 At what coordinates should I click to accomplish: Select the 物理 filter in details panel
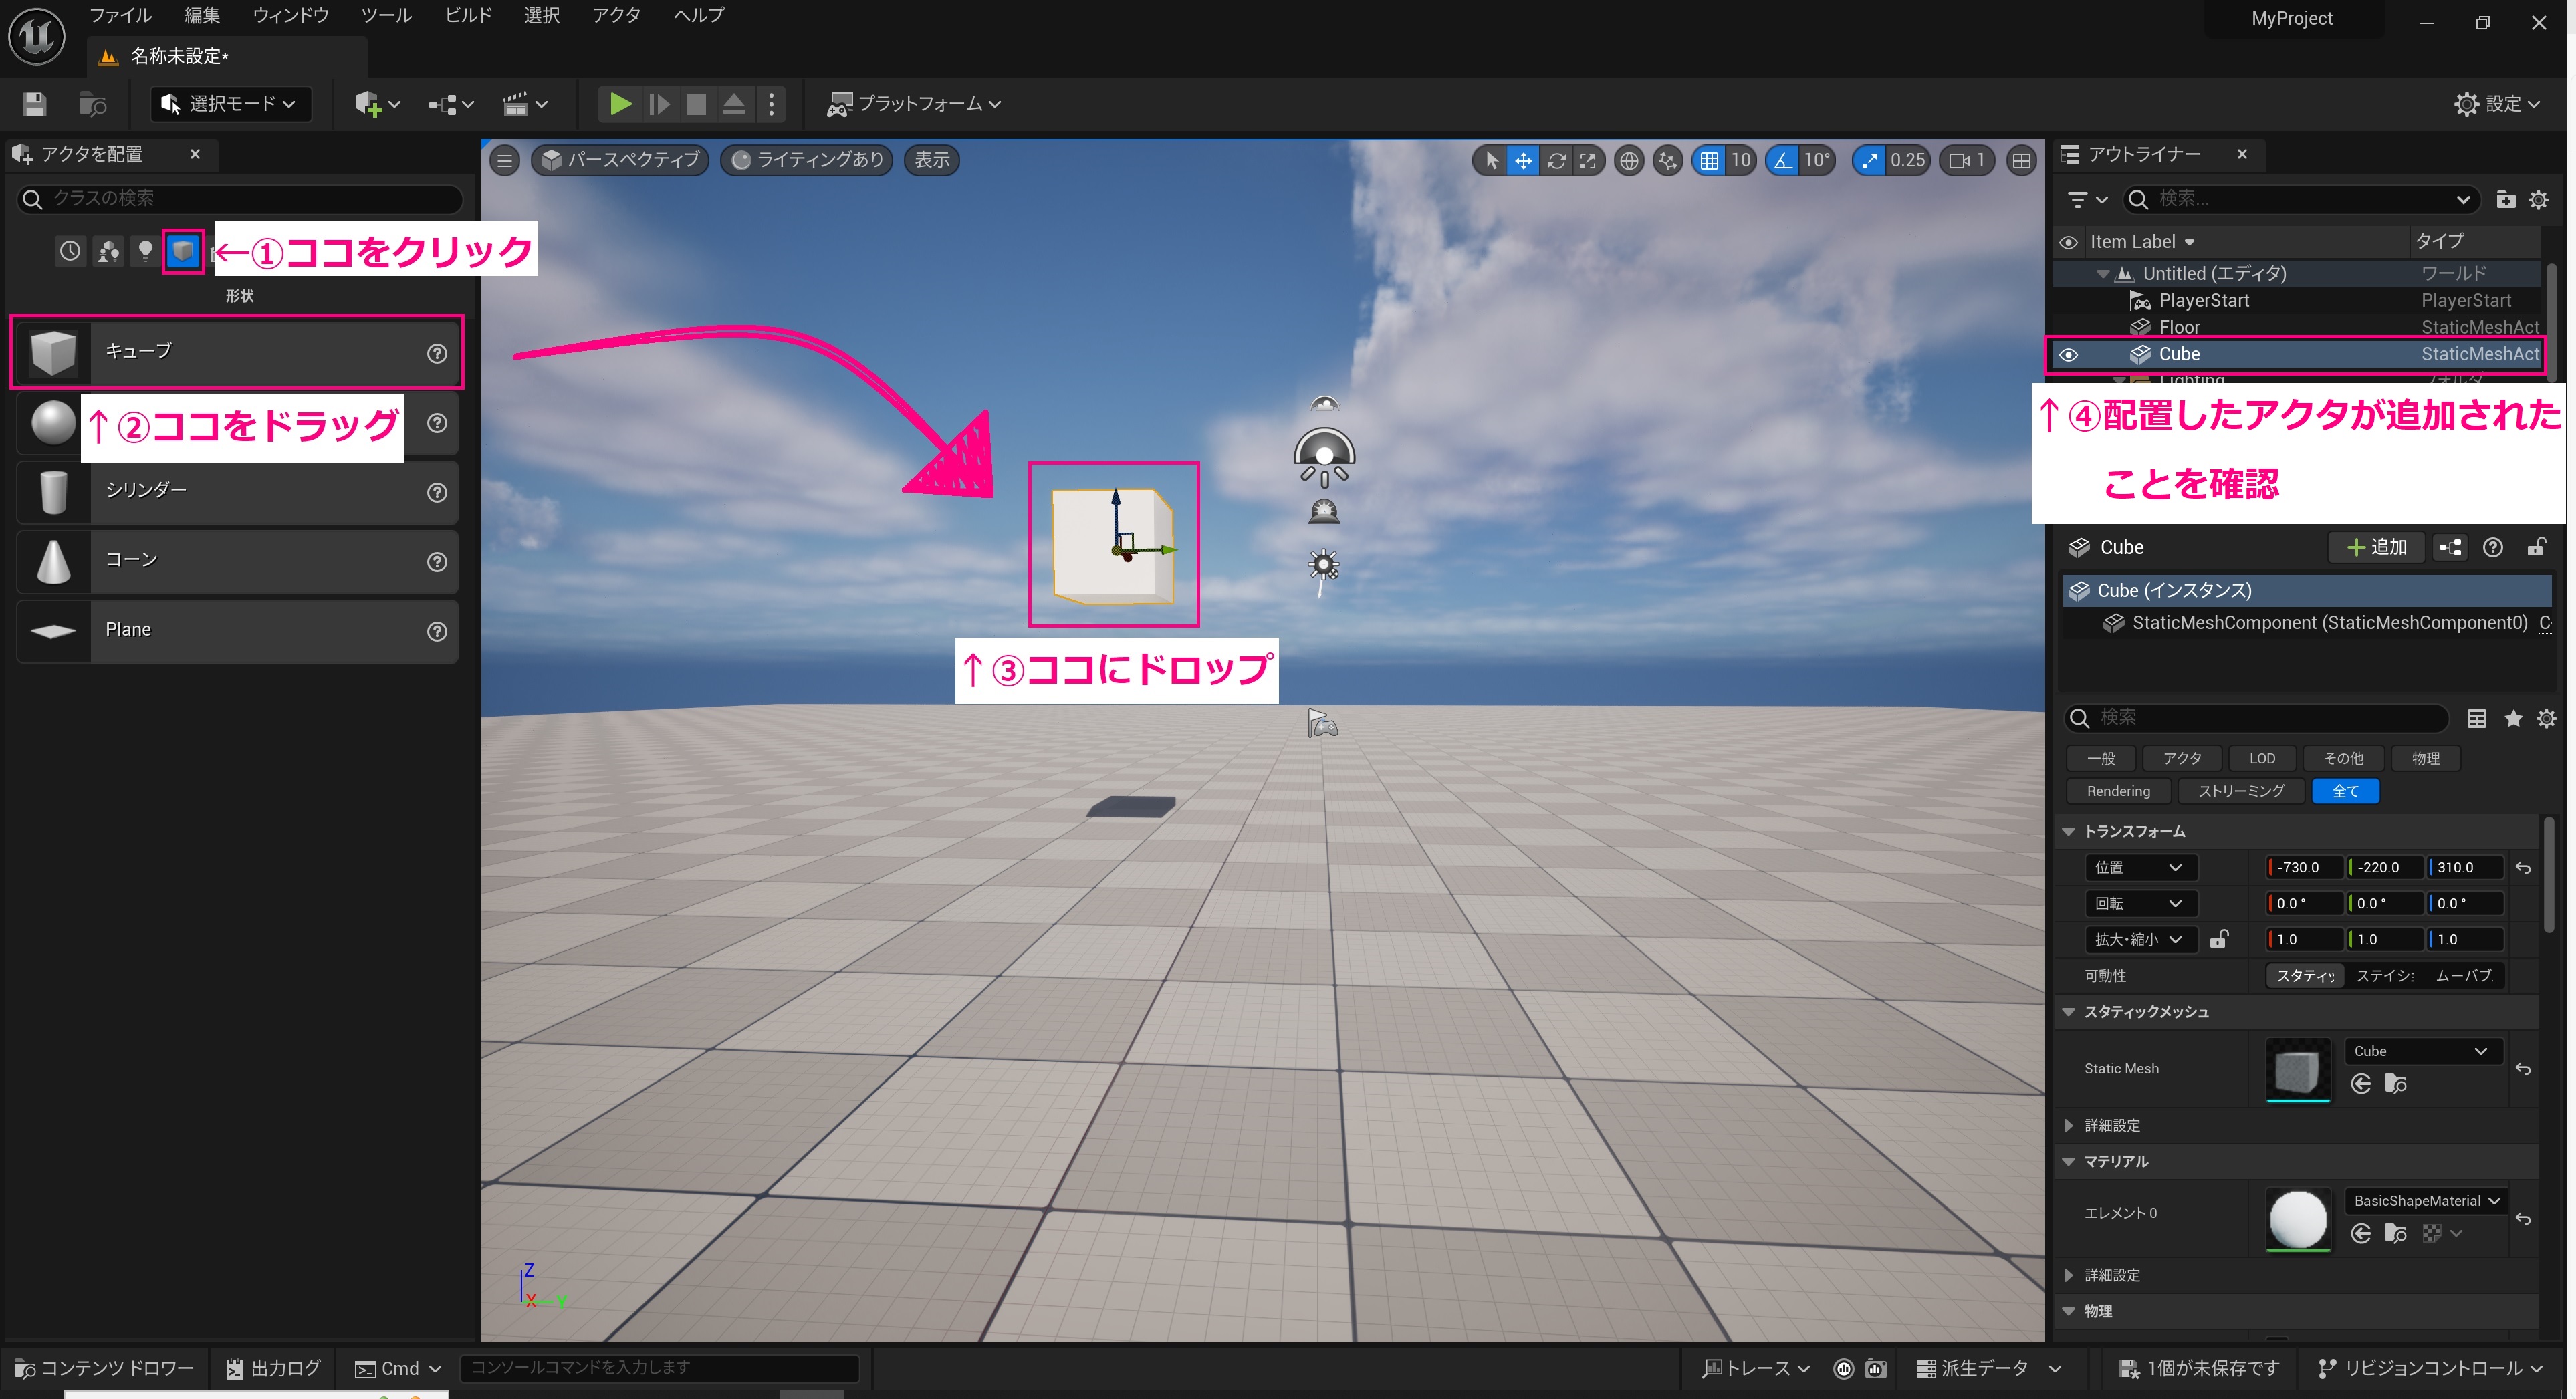pyautogui.click(x=2425, y=758)
